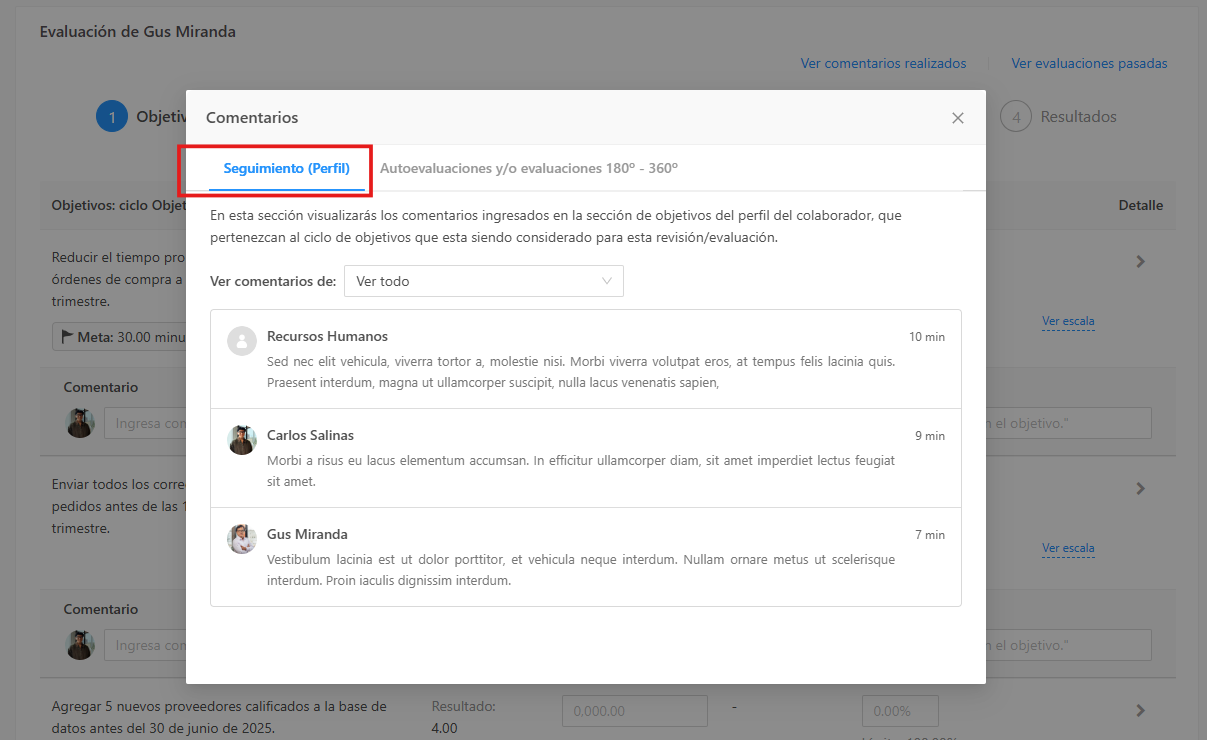Expand third objective detail chevron

1141,711
